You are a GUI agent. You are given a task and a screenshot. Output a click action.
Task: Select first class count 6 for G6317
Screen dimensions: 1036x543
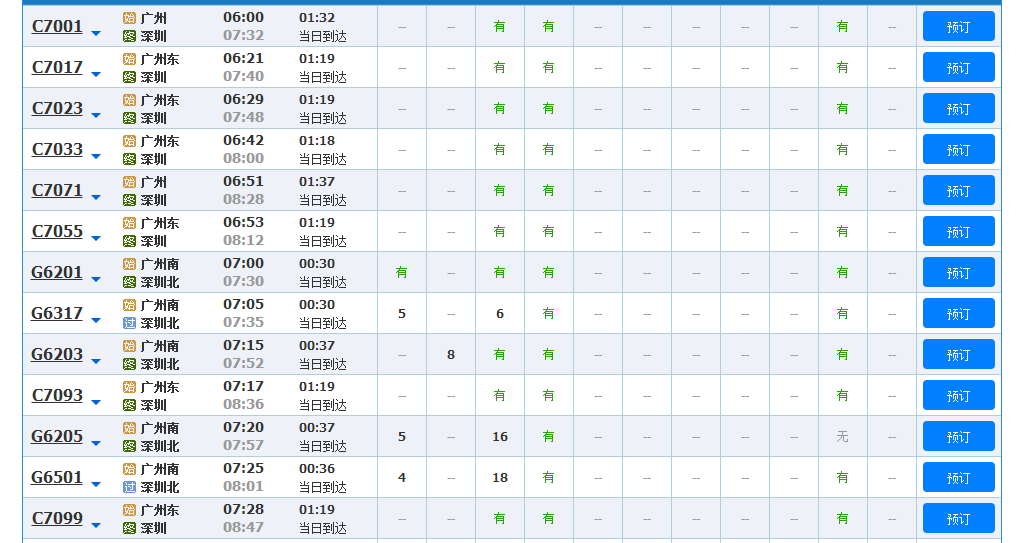500,313
